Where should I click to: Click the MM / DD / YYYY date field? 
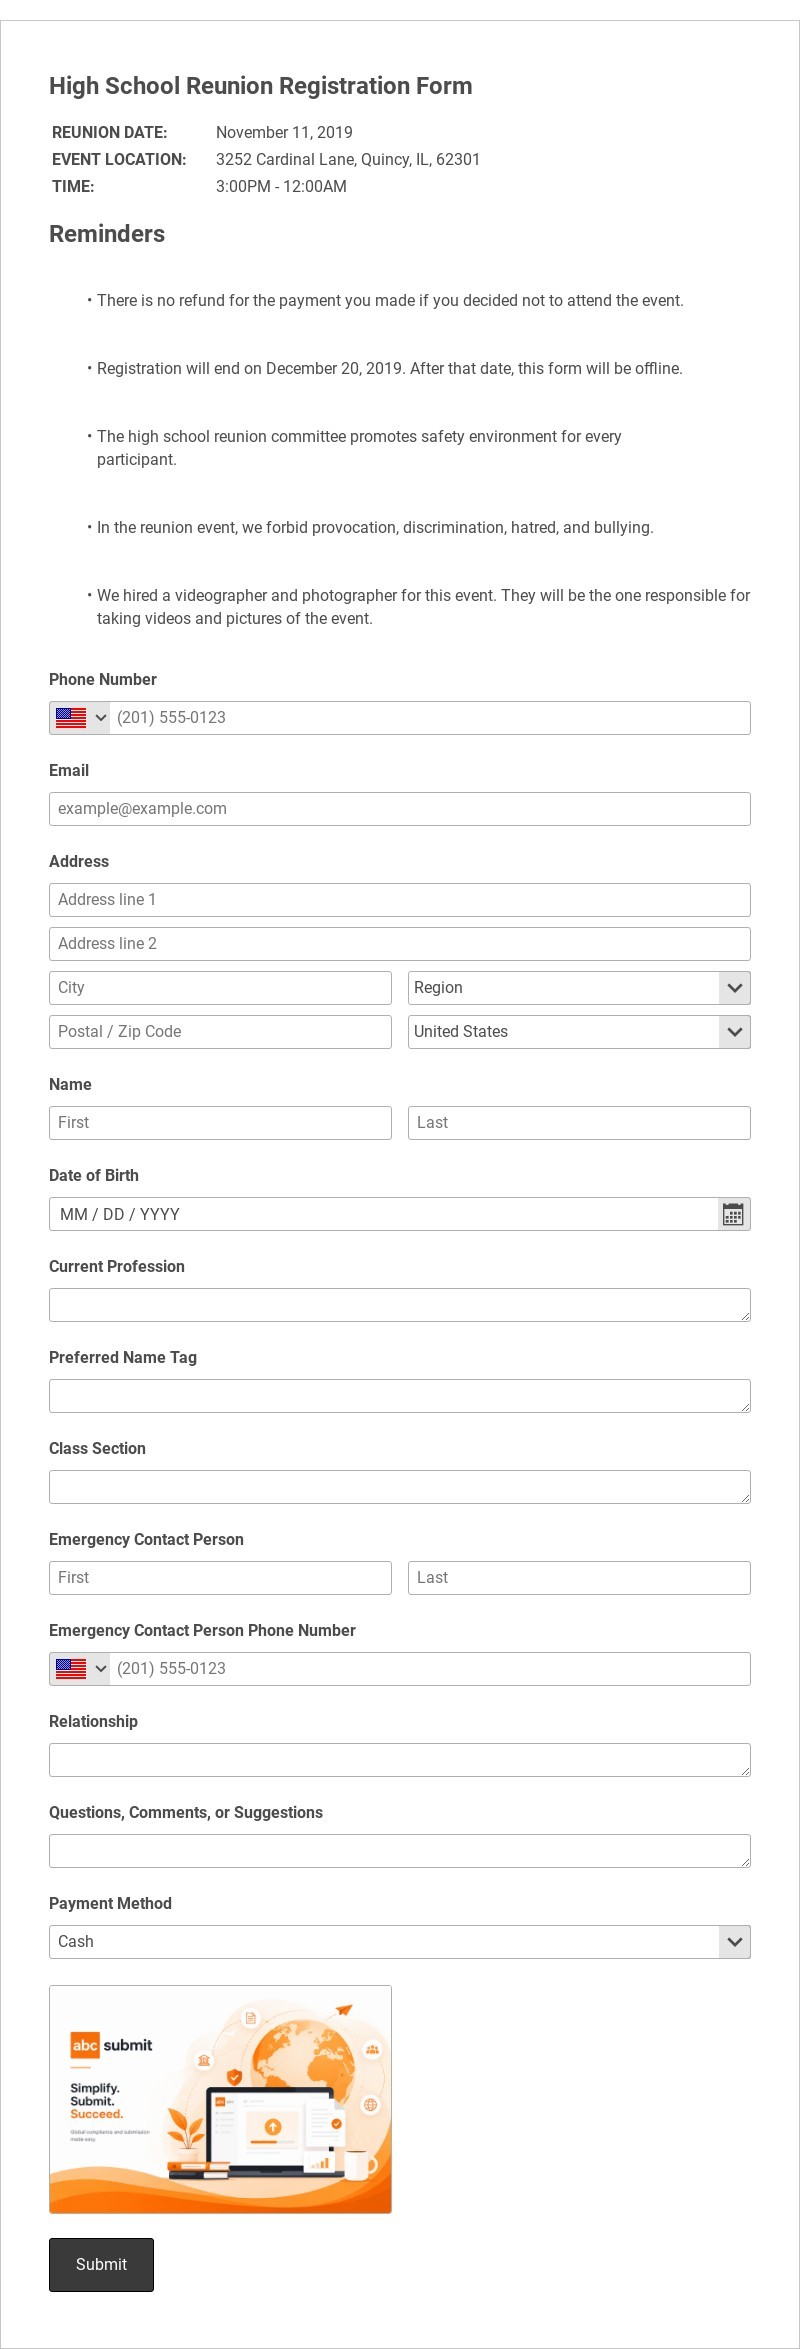(x=385, y=1214)
